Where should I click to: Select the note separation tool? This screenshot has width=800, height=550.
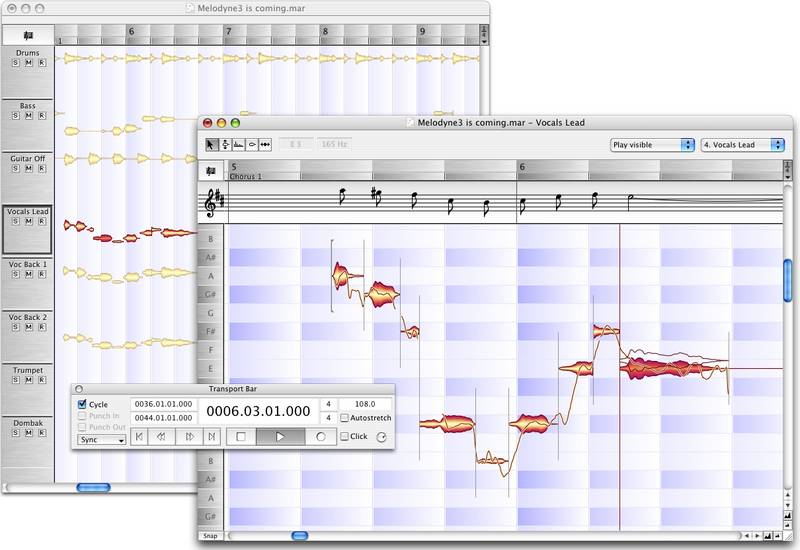coord(265,144)
